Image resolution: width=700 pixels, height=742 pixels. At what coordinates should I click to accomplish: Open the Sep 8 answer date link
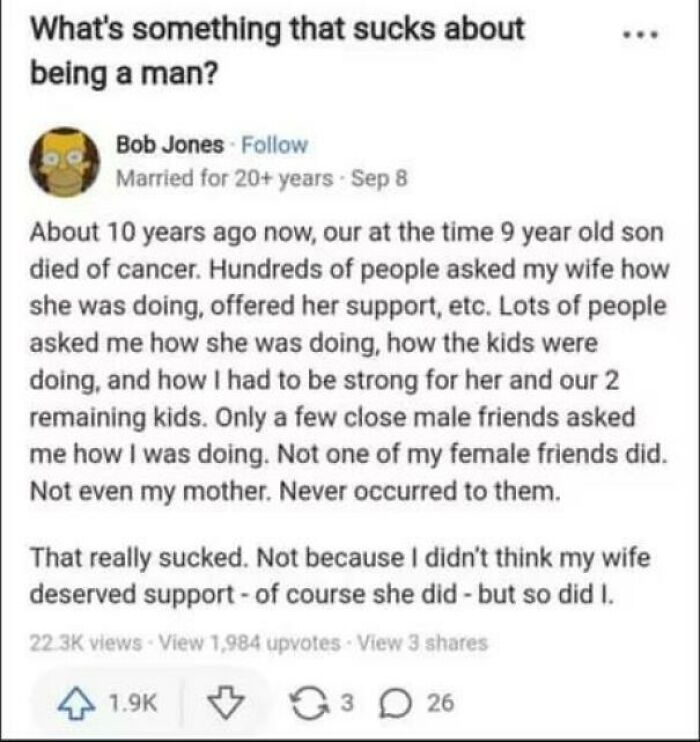click(x=379, y=178)
